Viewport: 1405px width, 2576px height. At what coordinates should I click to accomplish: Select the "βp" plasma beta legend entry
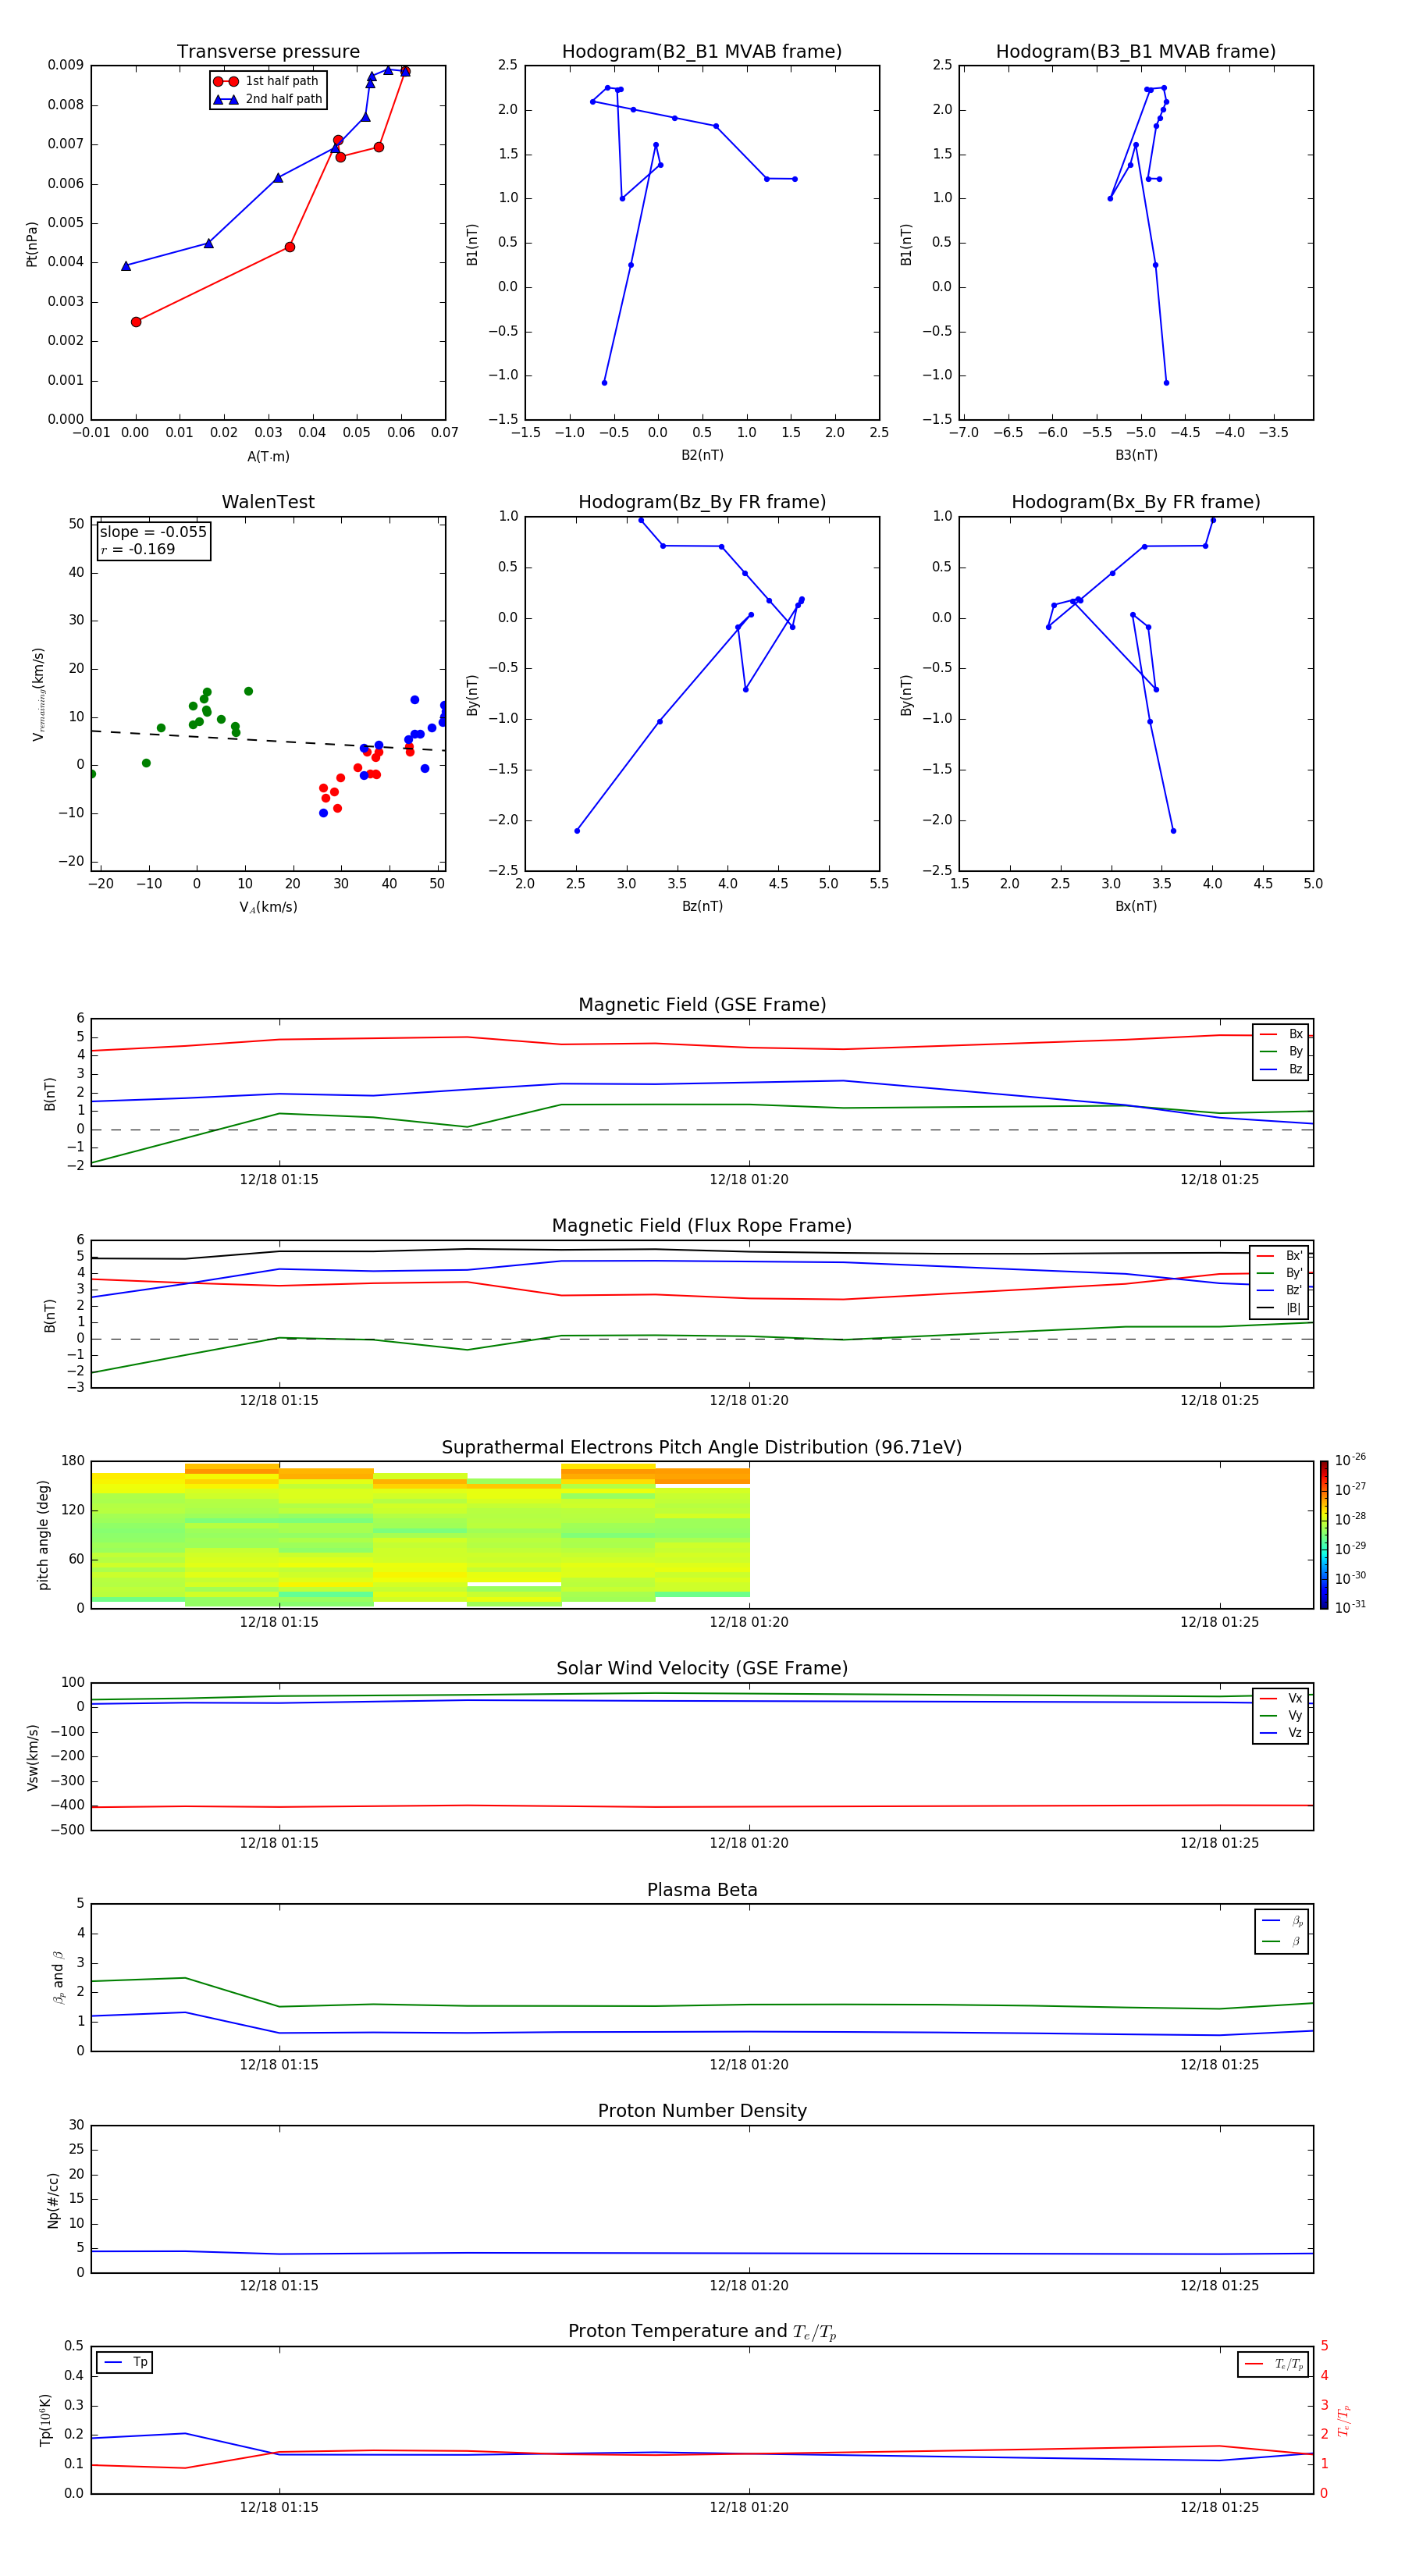coord(1282,1921)
